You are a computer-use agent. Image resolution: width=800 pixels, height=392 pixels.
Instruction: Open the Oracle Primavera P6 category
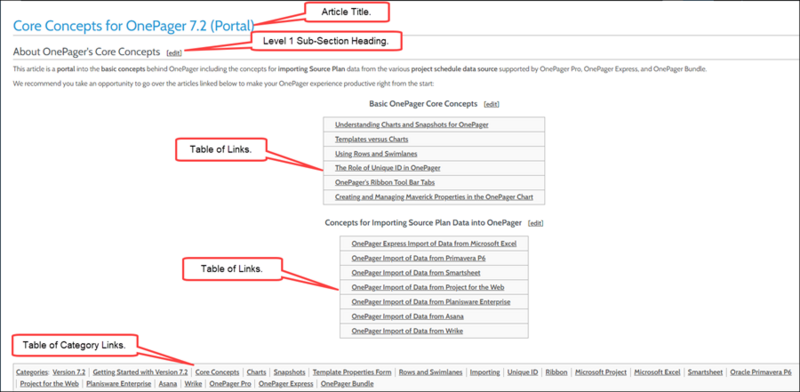(x=761, y=373)
